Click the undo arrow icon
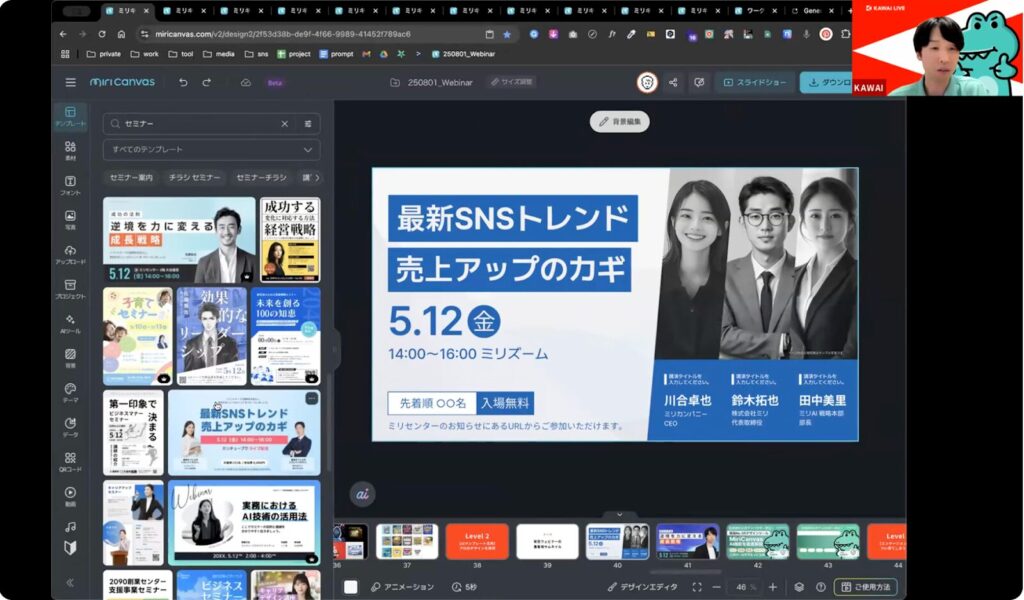The height and width of the screenshot is (600, 1024). (183, 82)
